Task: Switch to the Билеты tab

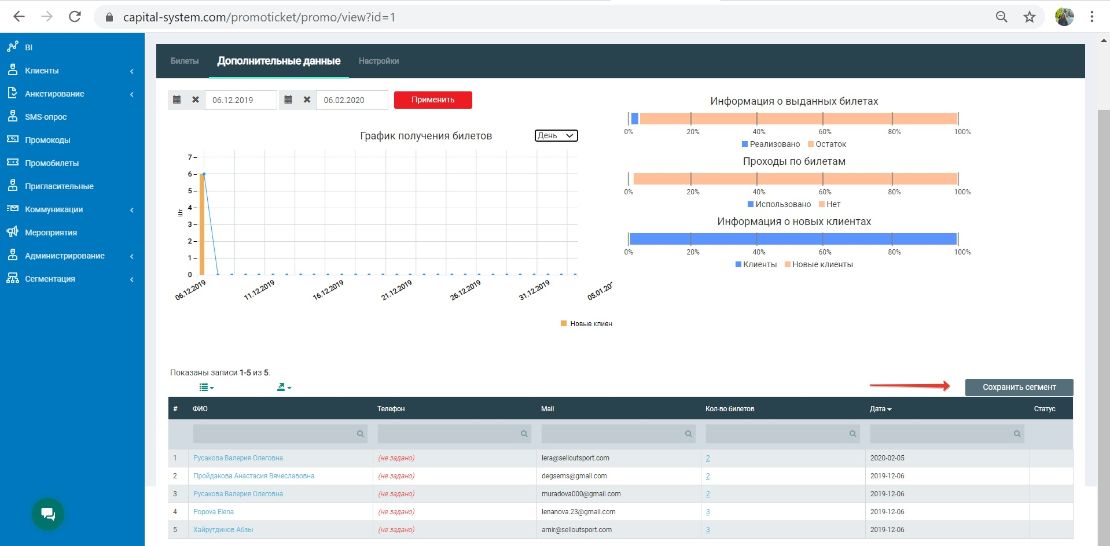Action: 184,61
